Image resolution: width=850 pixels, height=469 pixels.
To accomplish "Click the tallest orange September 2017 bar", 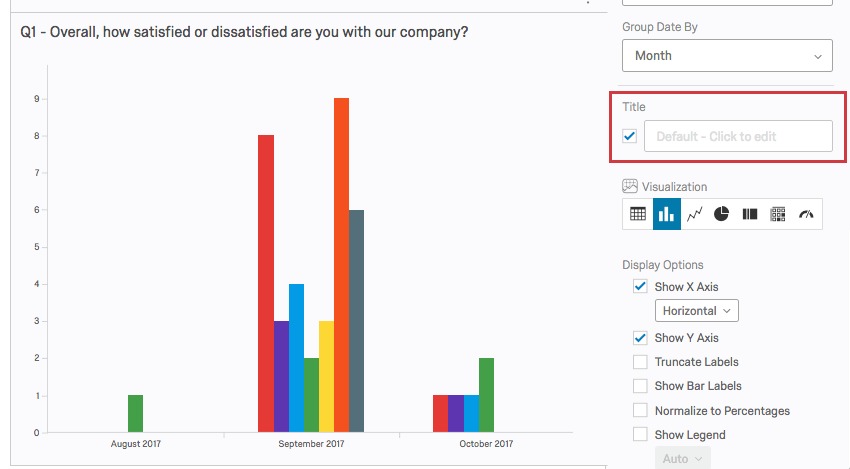I will click(341, 265).
